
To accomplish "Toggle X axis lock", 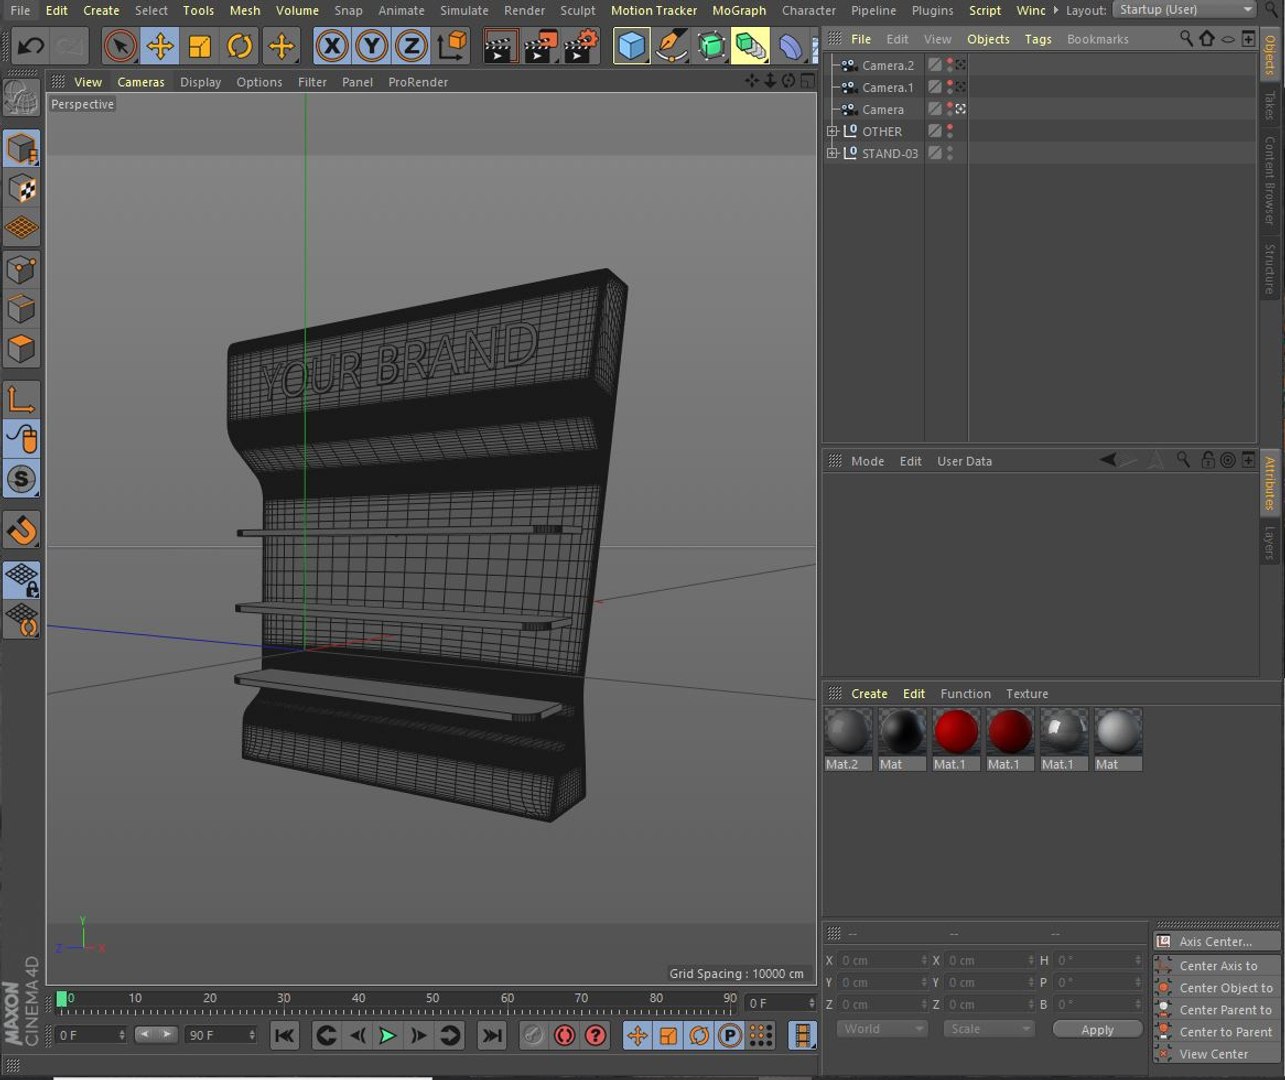I will [x=332, y=46].
